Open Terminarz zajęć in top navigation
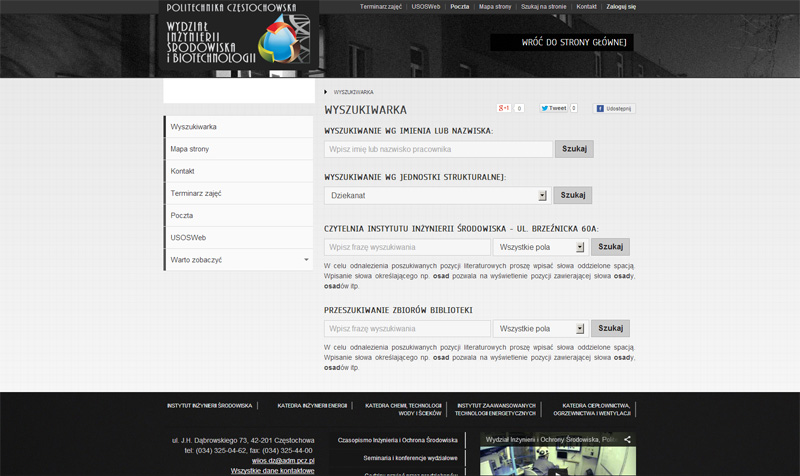 pyautogui.click(x=381, y=7)
